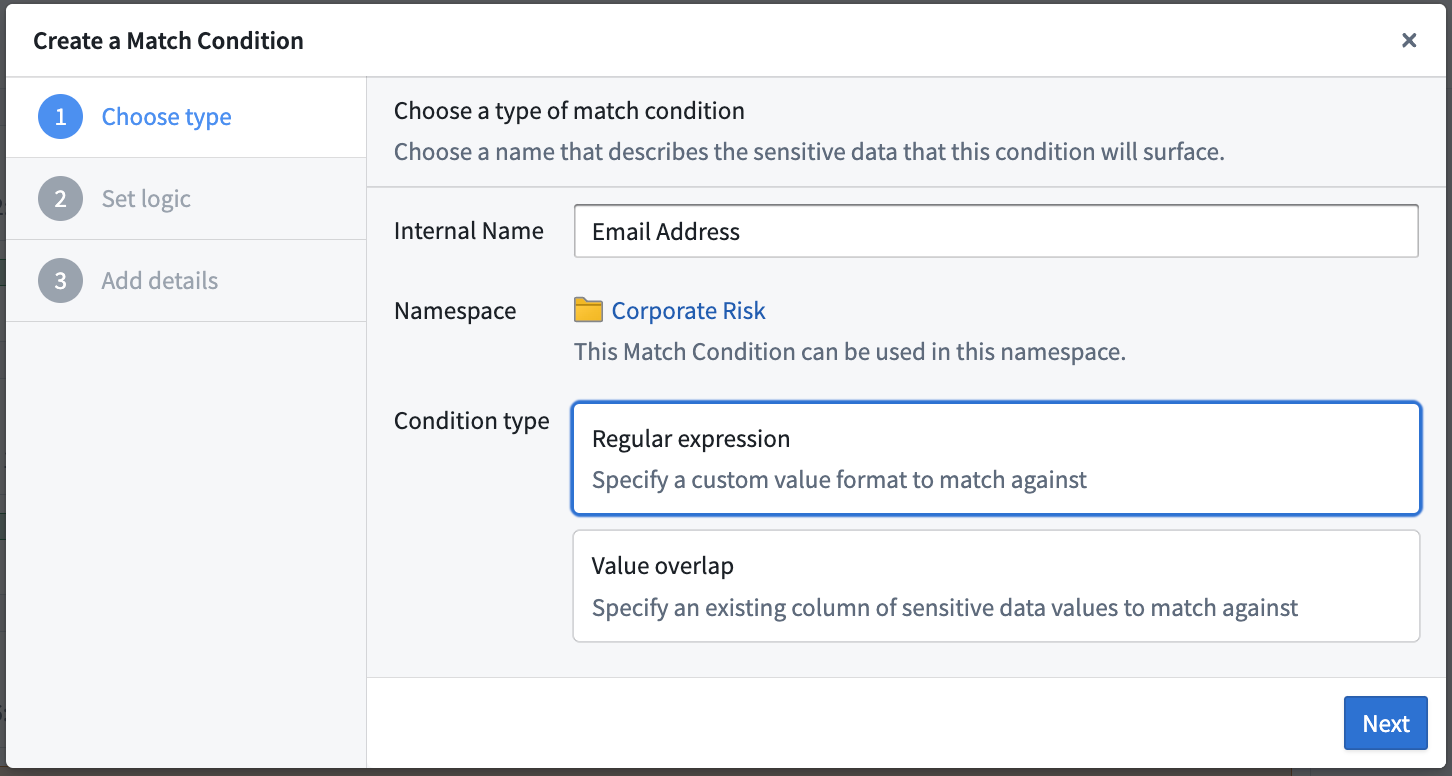
Task: Click the Next button
Action: 1386,724
